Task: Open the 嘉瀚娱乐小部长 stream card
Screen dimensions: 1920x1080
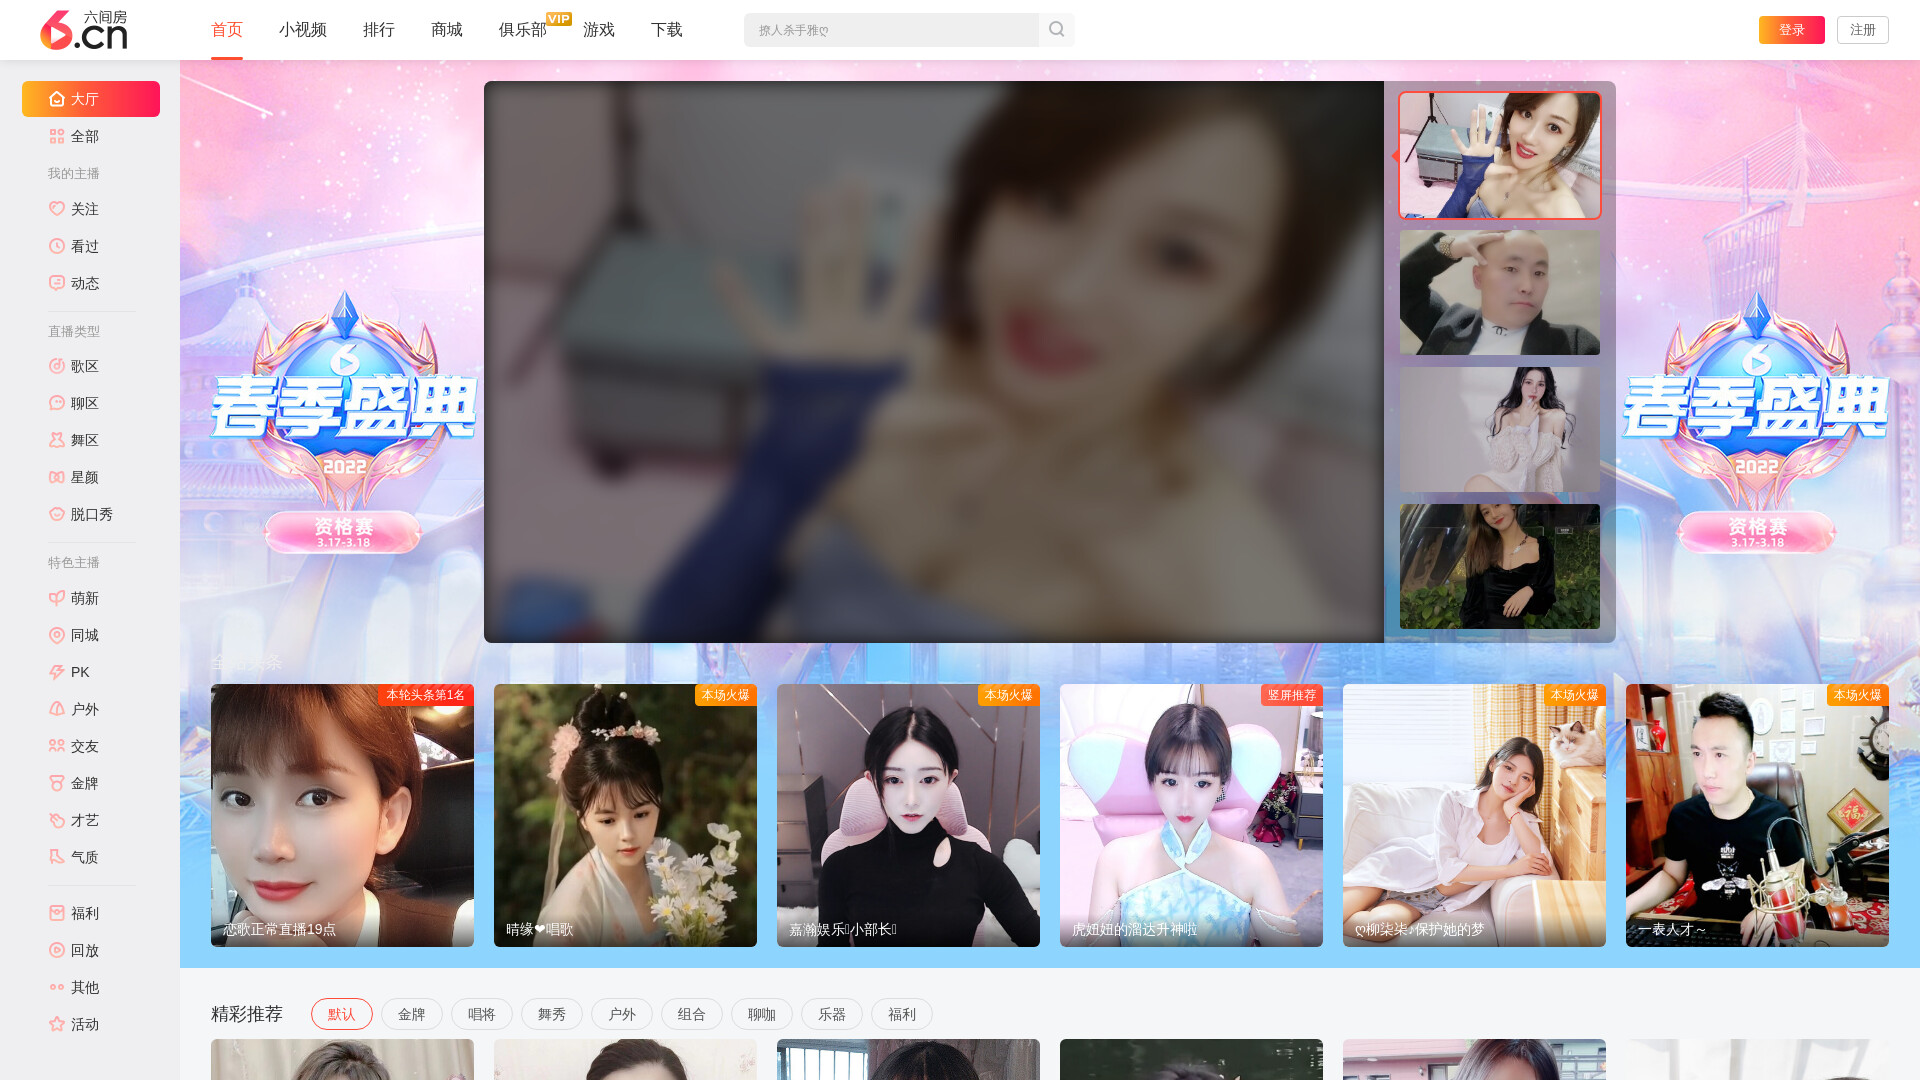Action: point(908,815)
